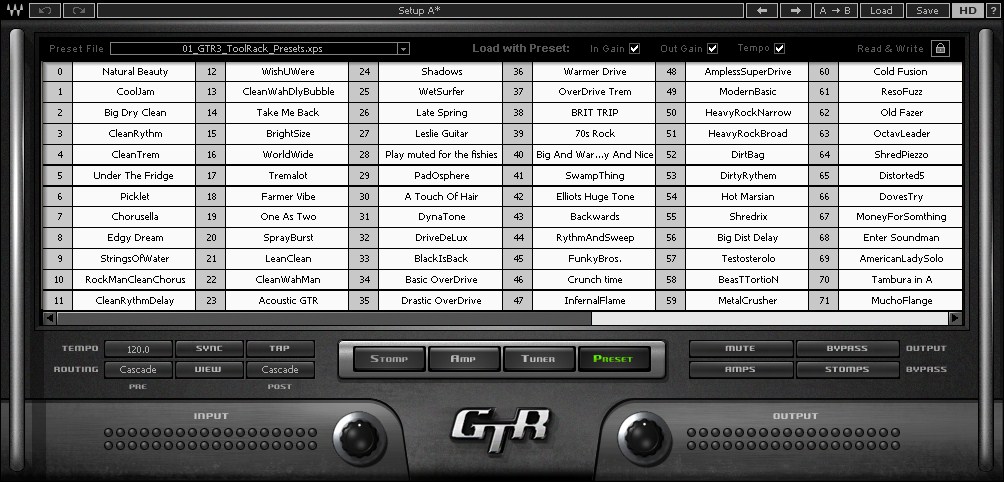Open the Pre routing Cascade selector
The width and height of the screenshot is (1004, 482).
point(138,369)
